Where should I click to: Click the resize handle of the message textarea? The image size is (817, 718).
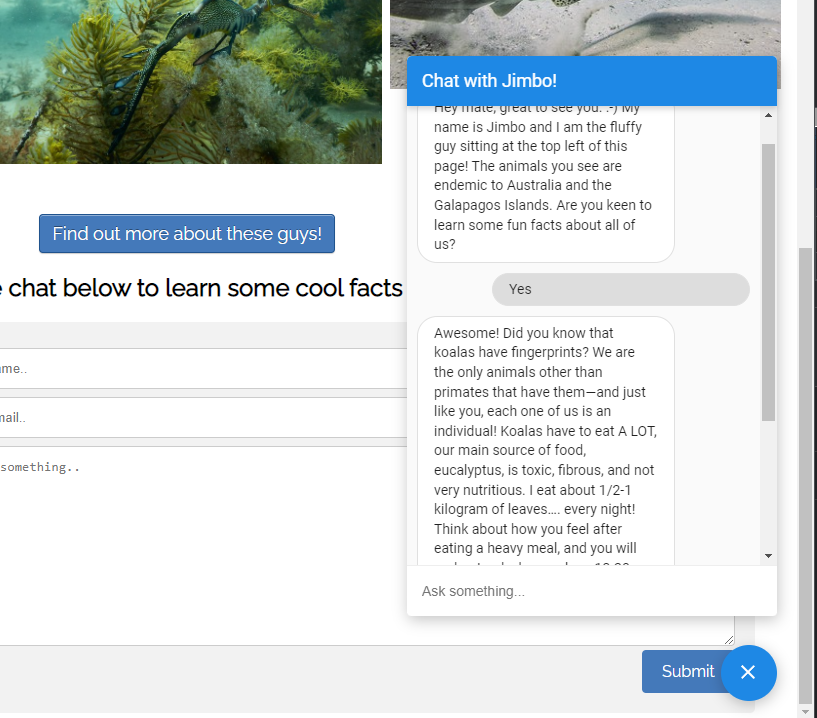(729, 639)
